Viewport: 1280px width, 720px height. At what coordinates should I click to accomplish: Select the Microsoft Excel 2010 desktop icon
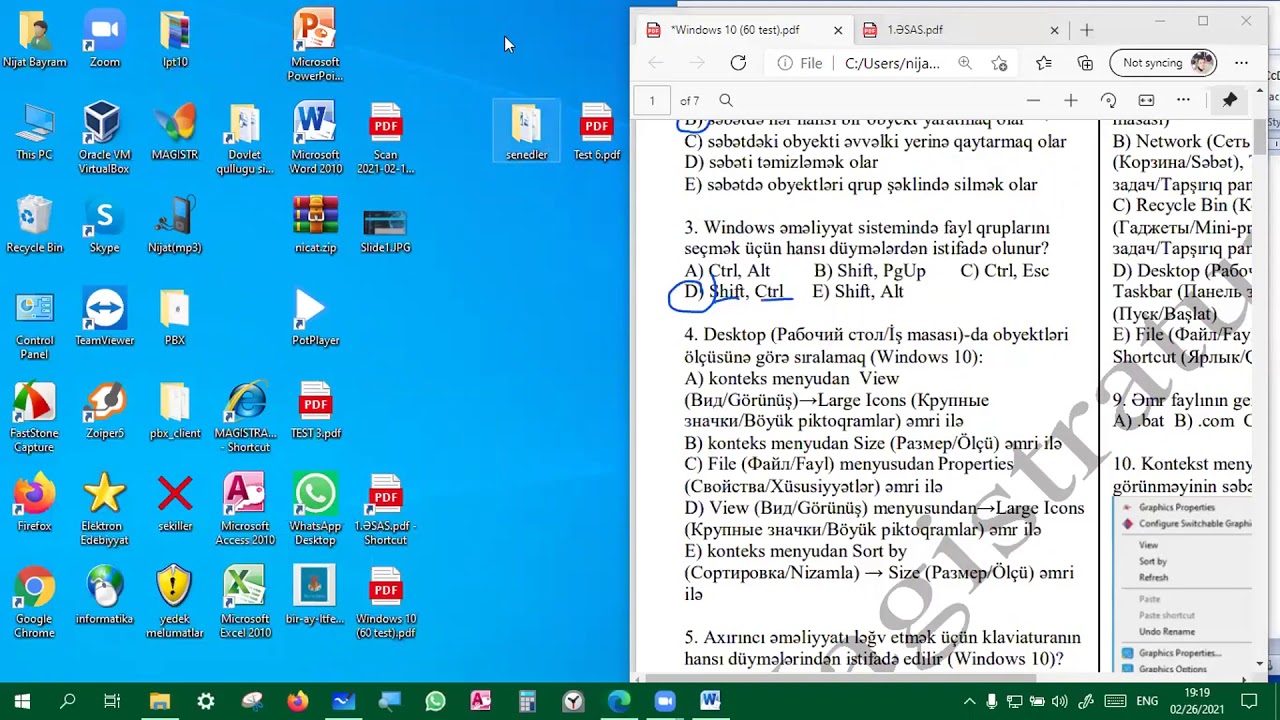pos(245,603)
